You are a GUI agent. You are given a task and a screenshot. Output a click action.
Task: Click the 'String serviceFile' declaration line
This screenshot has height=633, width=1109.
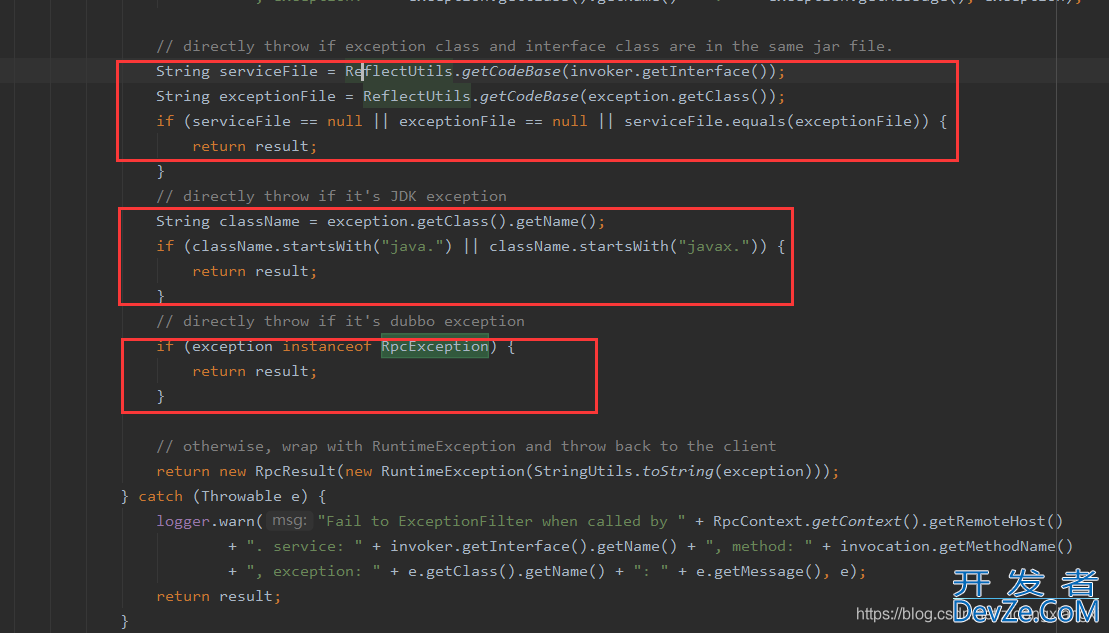(x=470, y=71)
